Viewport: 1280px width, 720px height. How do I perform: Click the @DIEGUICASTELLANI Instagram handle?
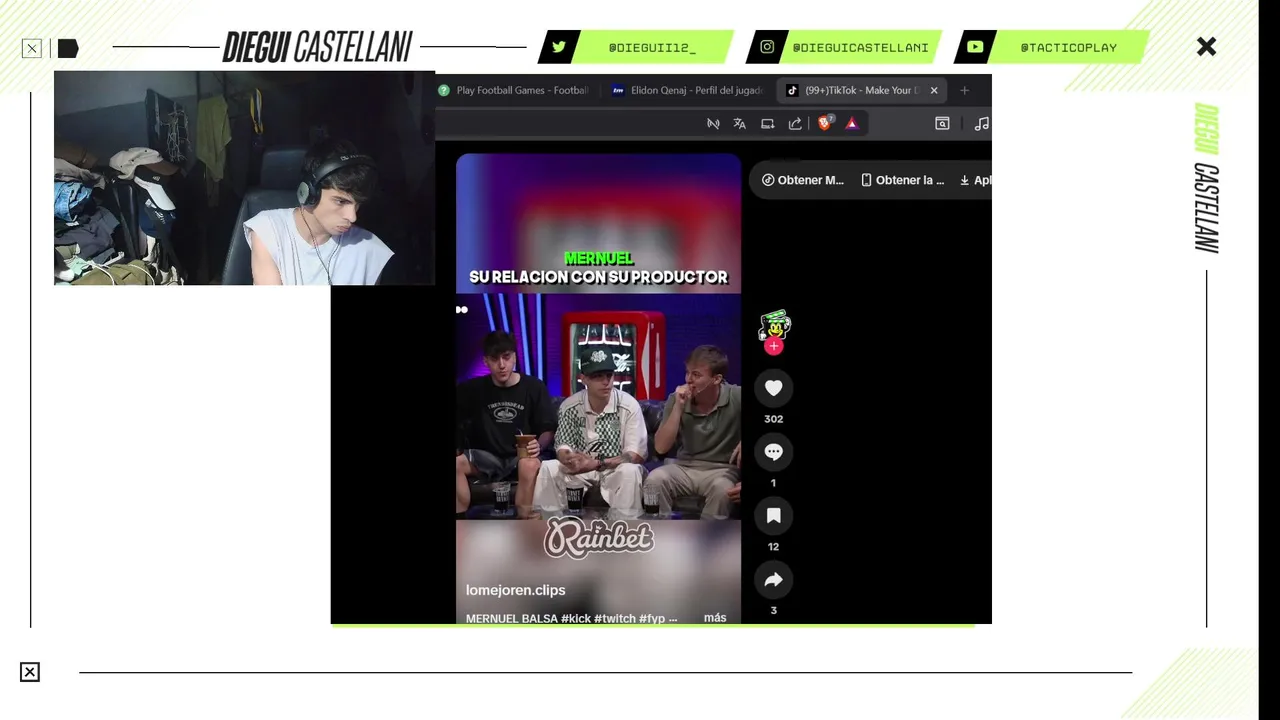point(860,47)
